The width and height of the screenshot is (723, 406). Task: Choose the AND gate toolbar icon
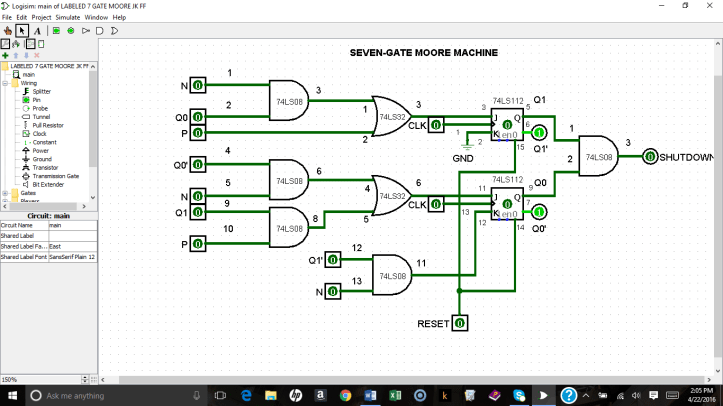click(100, 31)
